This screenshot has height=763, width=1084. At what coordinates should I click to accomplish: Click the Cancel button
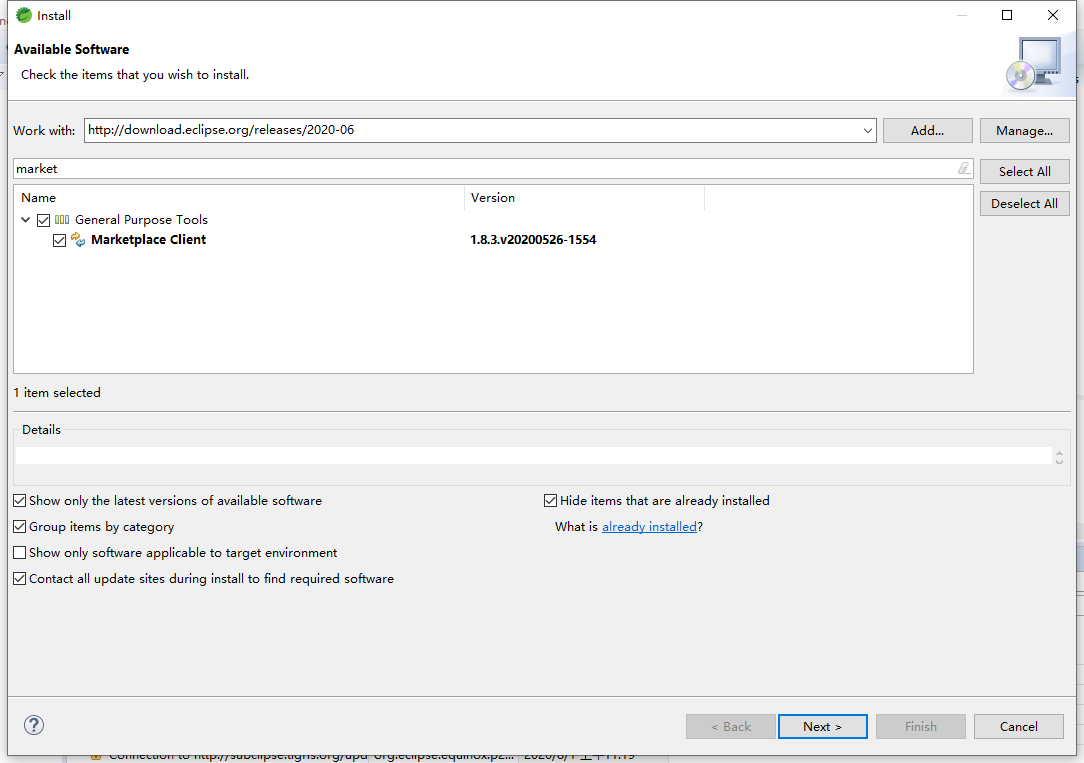(x=1018, y=726)
